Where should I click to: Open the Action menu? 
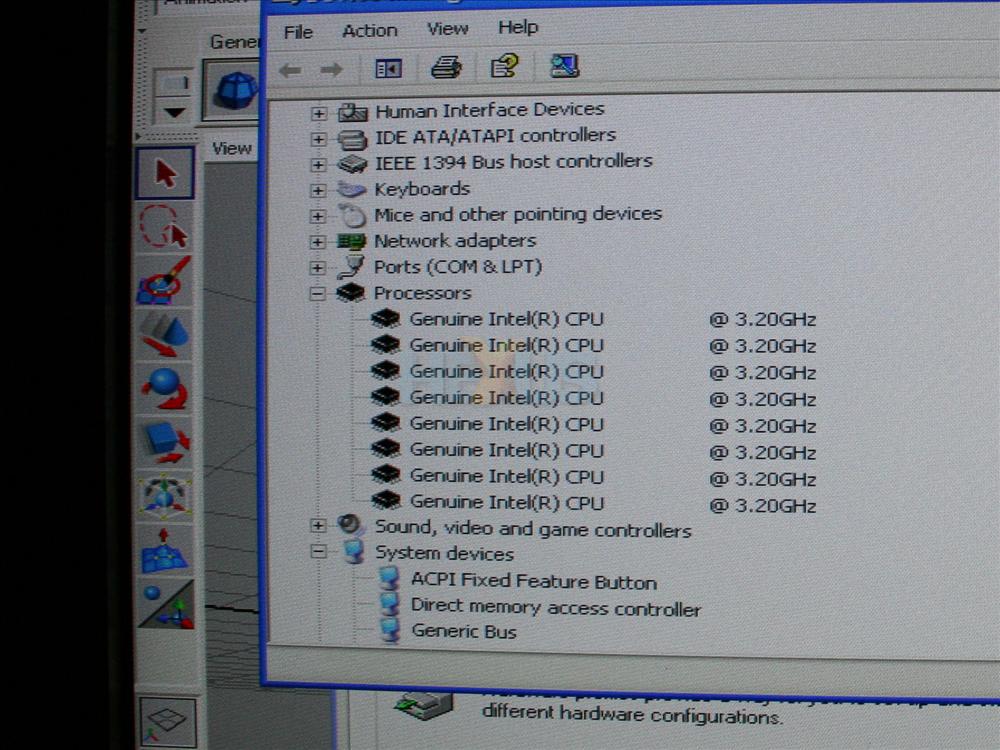coord(369,31)
